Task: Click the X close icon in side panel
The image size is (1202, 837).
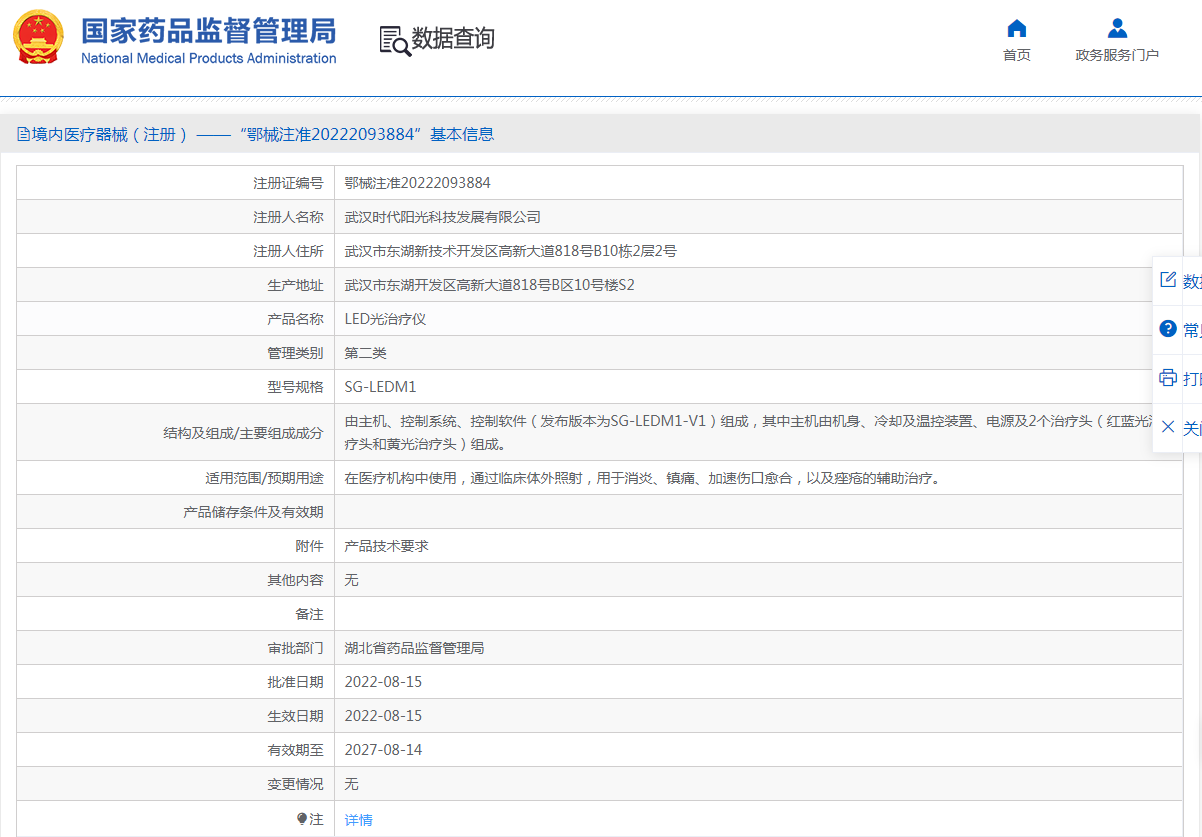Action: point(1167,427)
